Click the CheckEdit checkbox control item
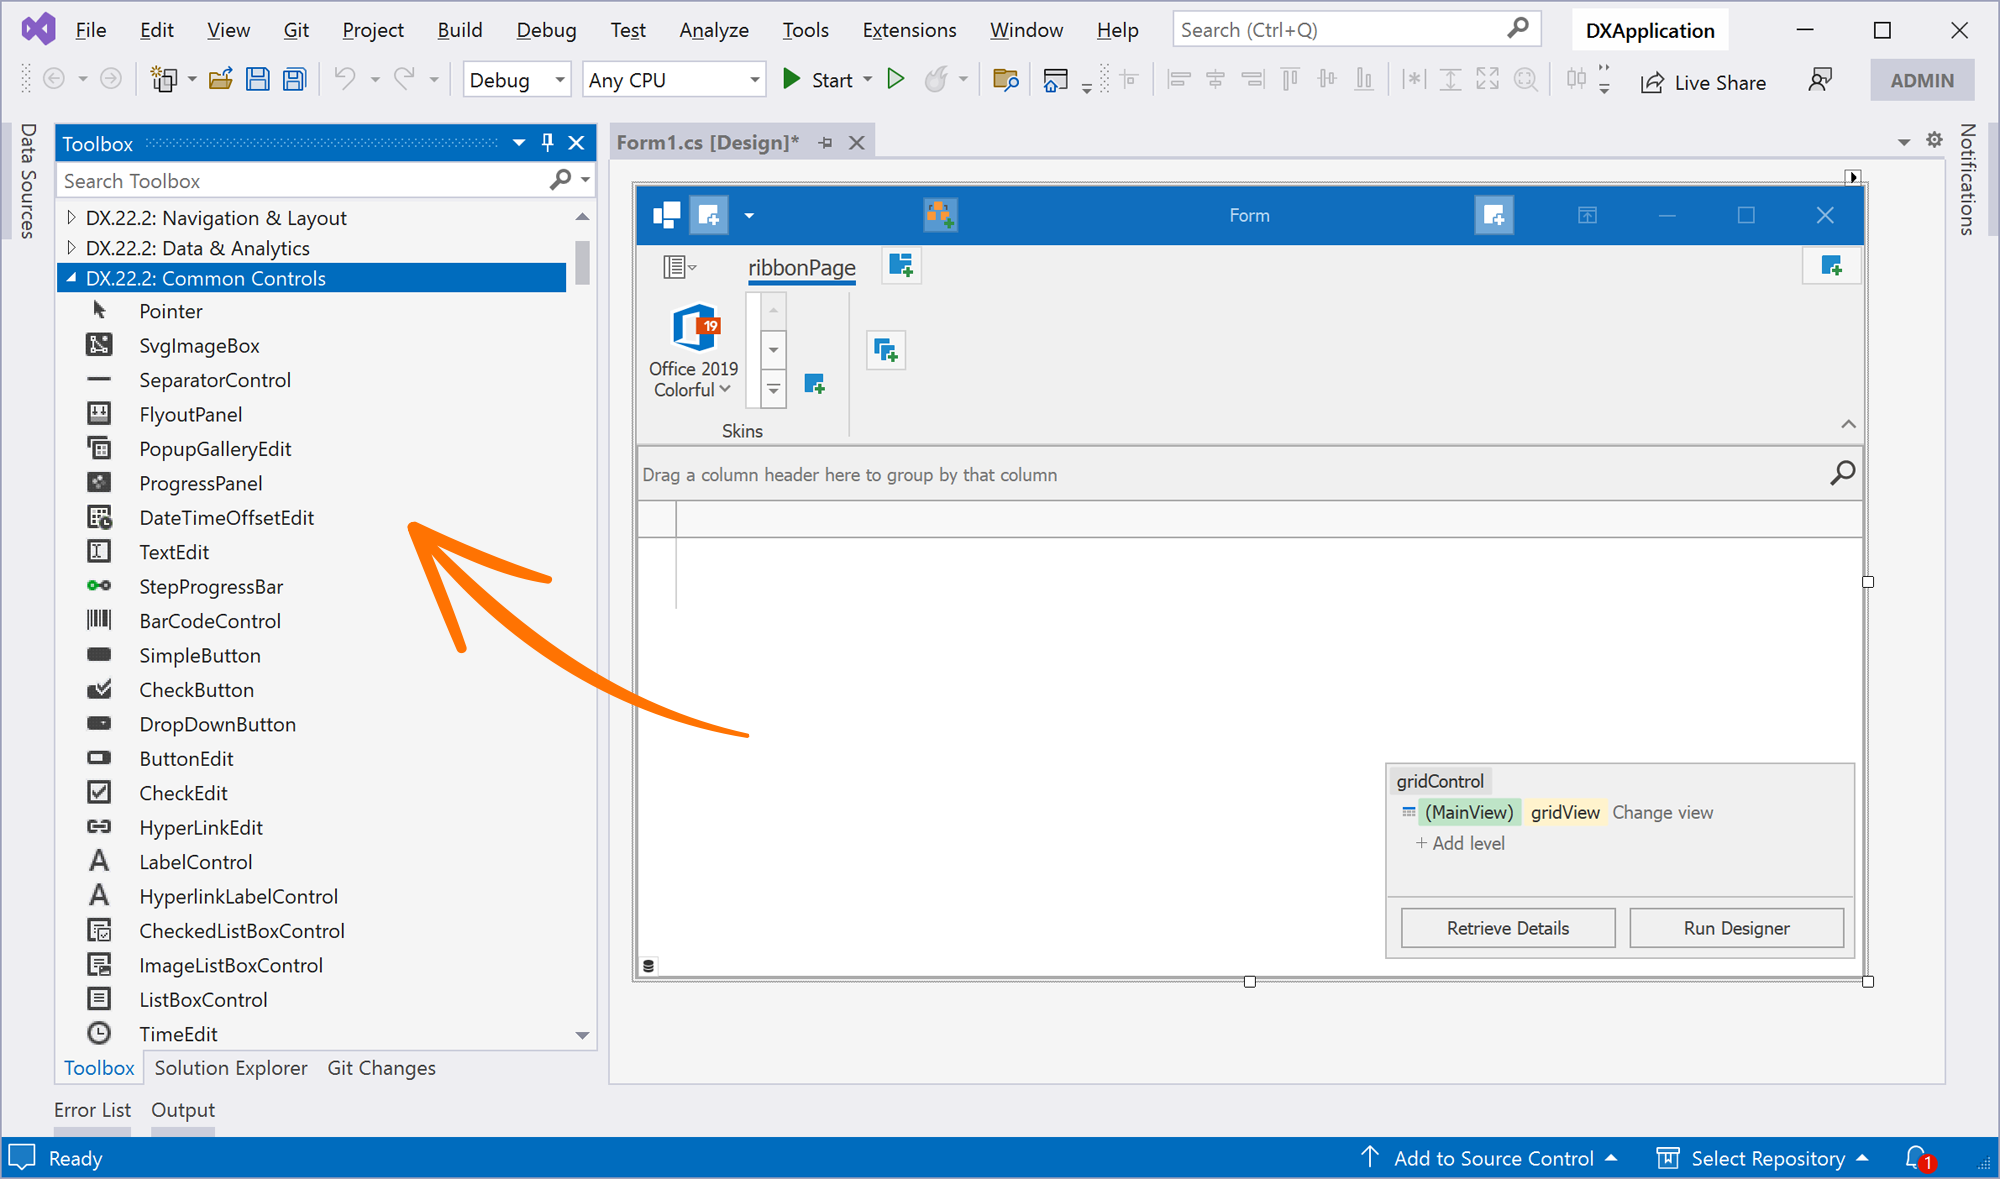 click(182, 793)
